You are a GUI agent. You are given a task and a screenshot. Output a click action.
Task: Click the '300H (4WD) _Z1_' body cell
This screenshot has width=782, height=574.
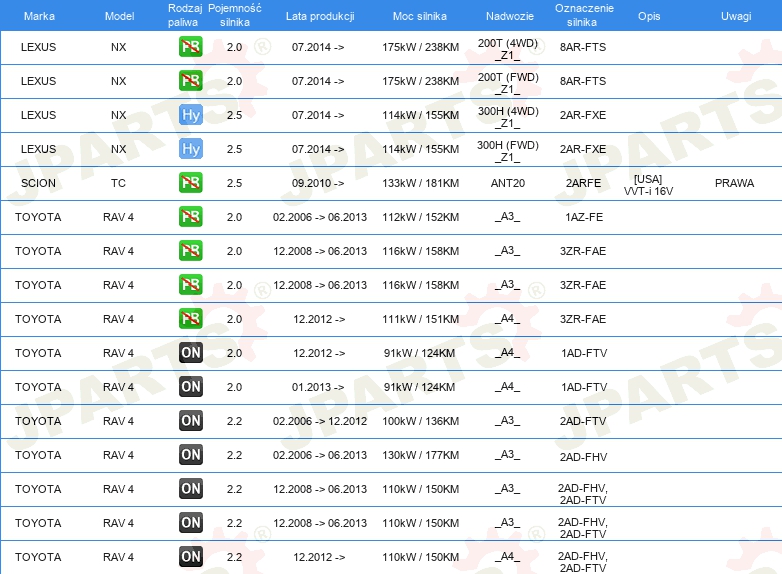pos(508,117)
